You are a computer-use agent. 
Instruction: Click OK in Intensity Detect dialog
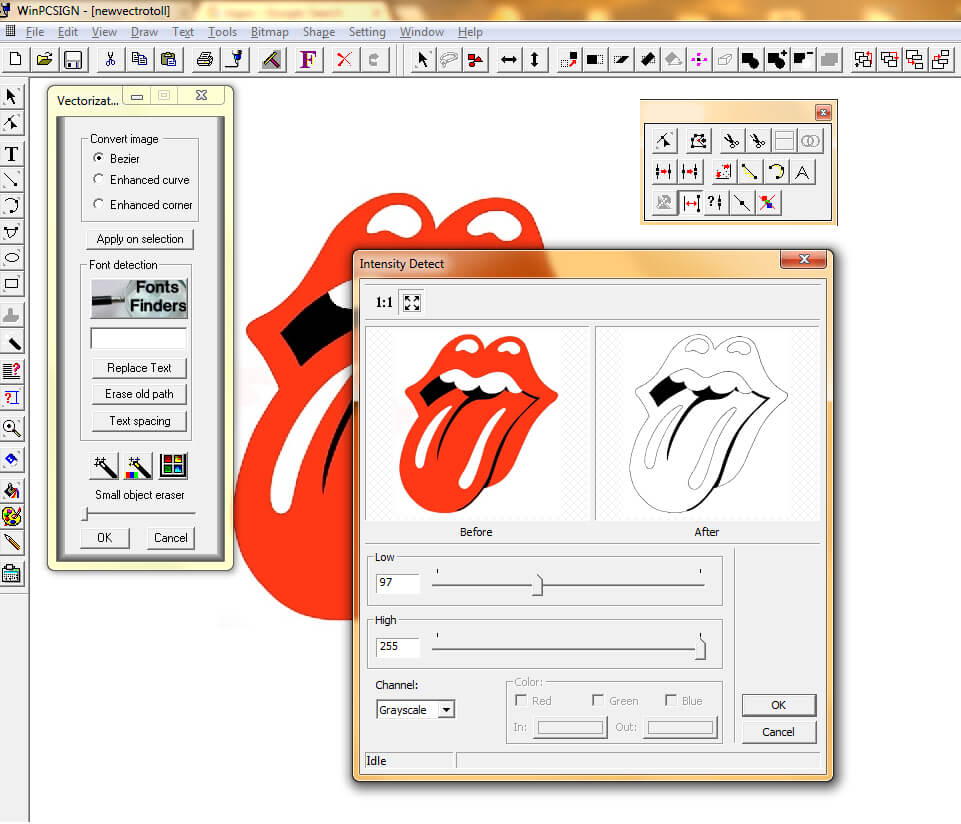tap(778, 705)
